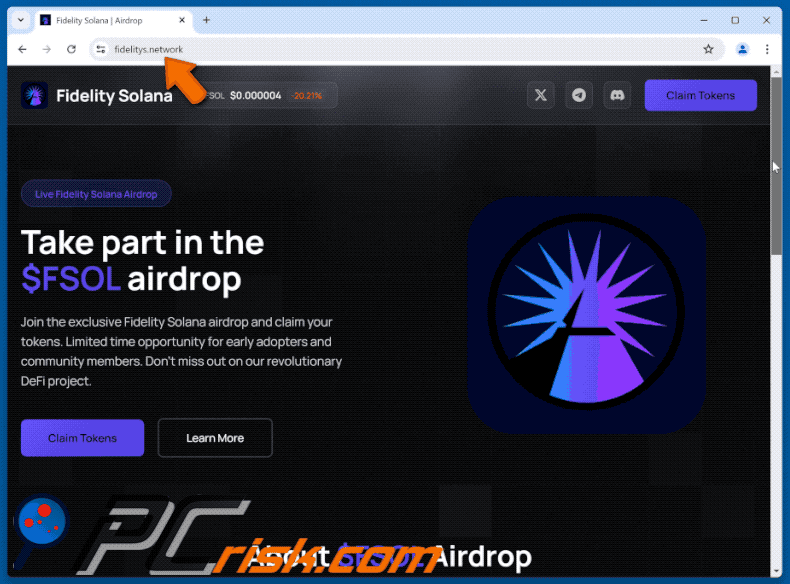Click the Fidelity Solana site title
Viewport: 790px width, 584px height.
(x=114, y=96)
